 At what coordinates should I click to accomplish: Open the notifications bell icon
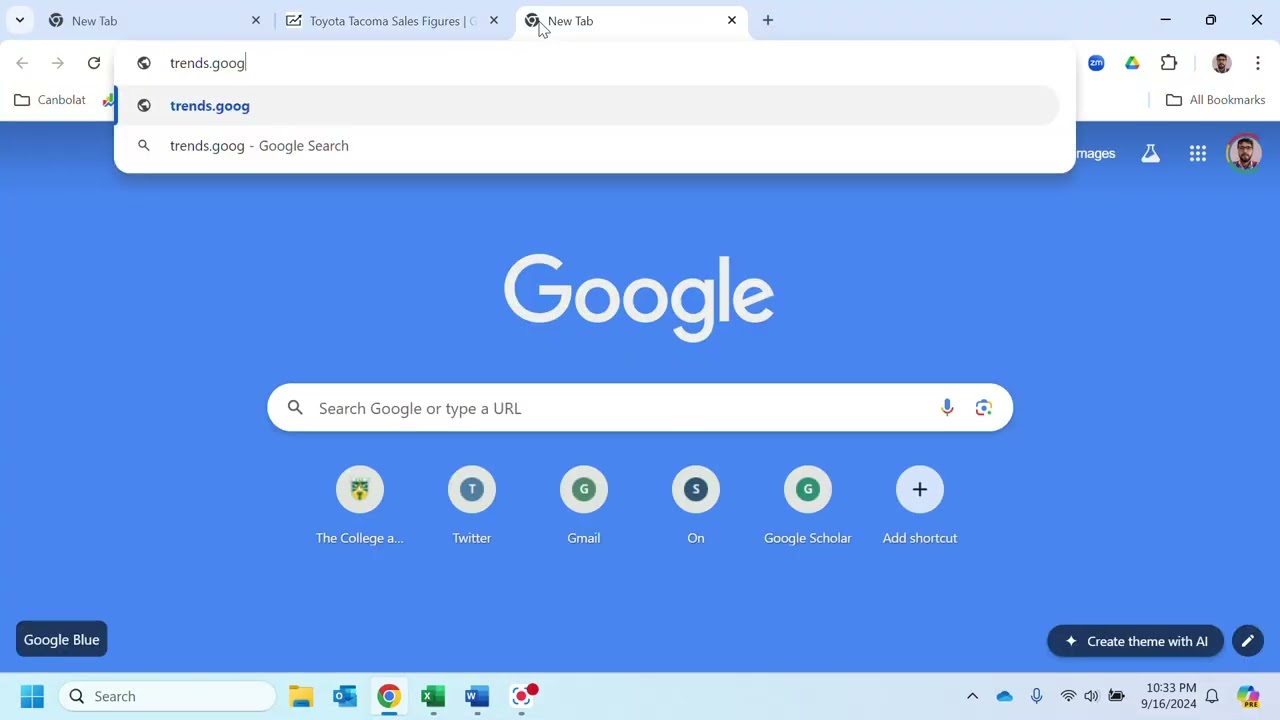point(1212,696)
